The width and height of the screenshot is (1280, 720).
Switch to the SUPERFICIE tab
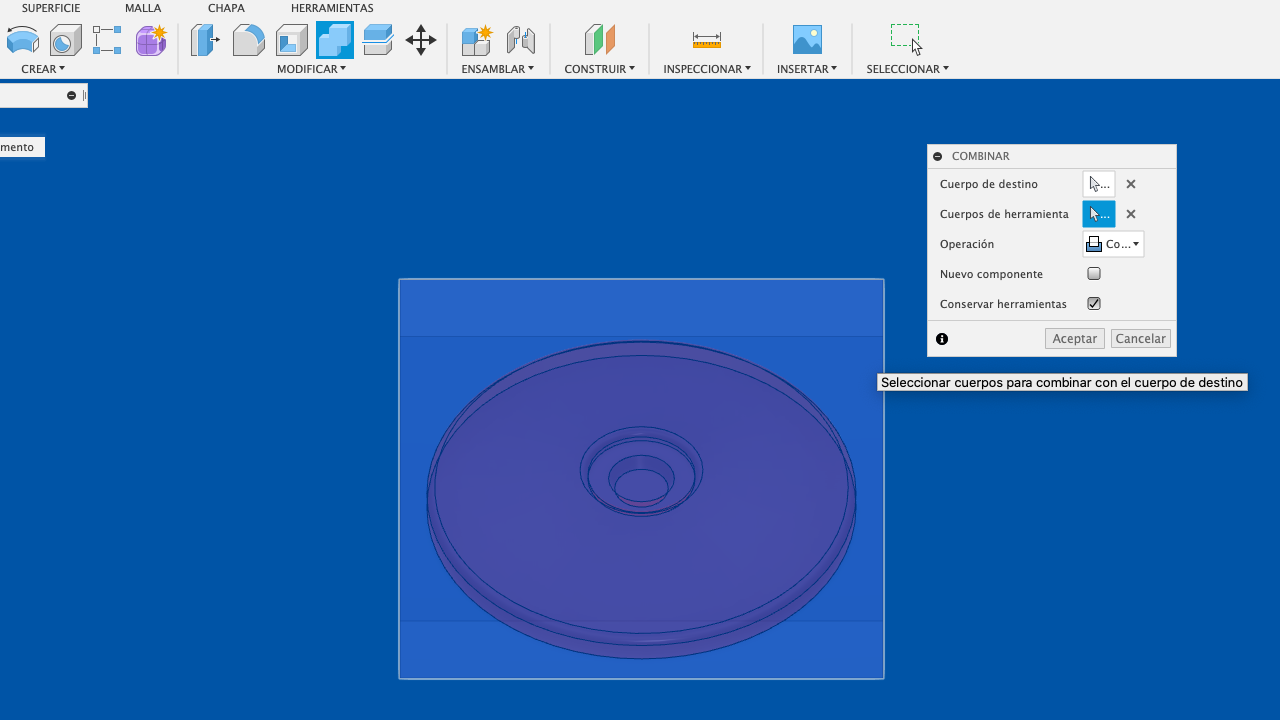(x=51, y=8)
